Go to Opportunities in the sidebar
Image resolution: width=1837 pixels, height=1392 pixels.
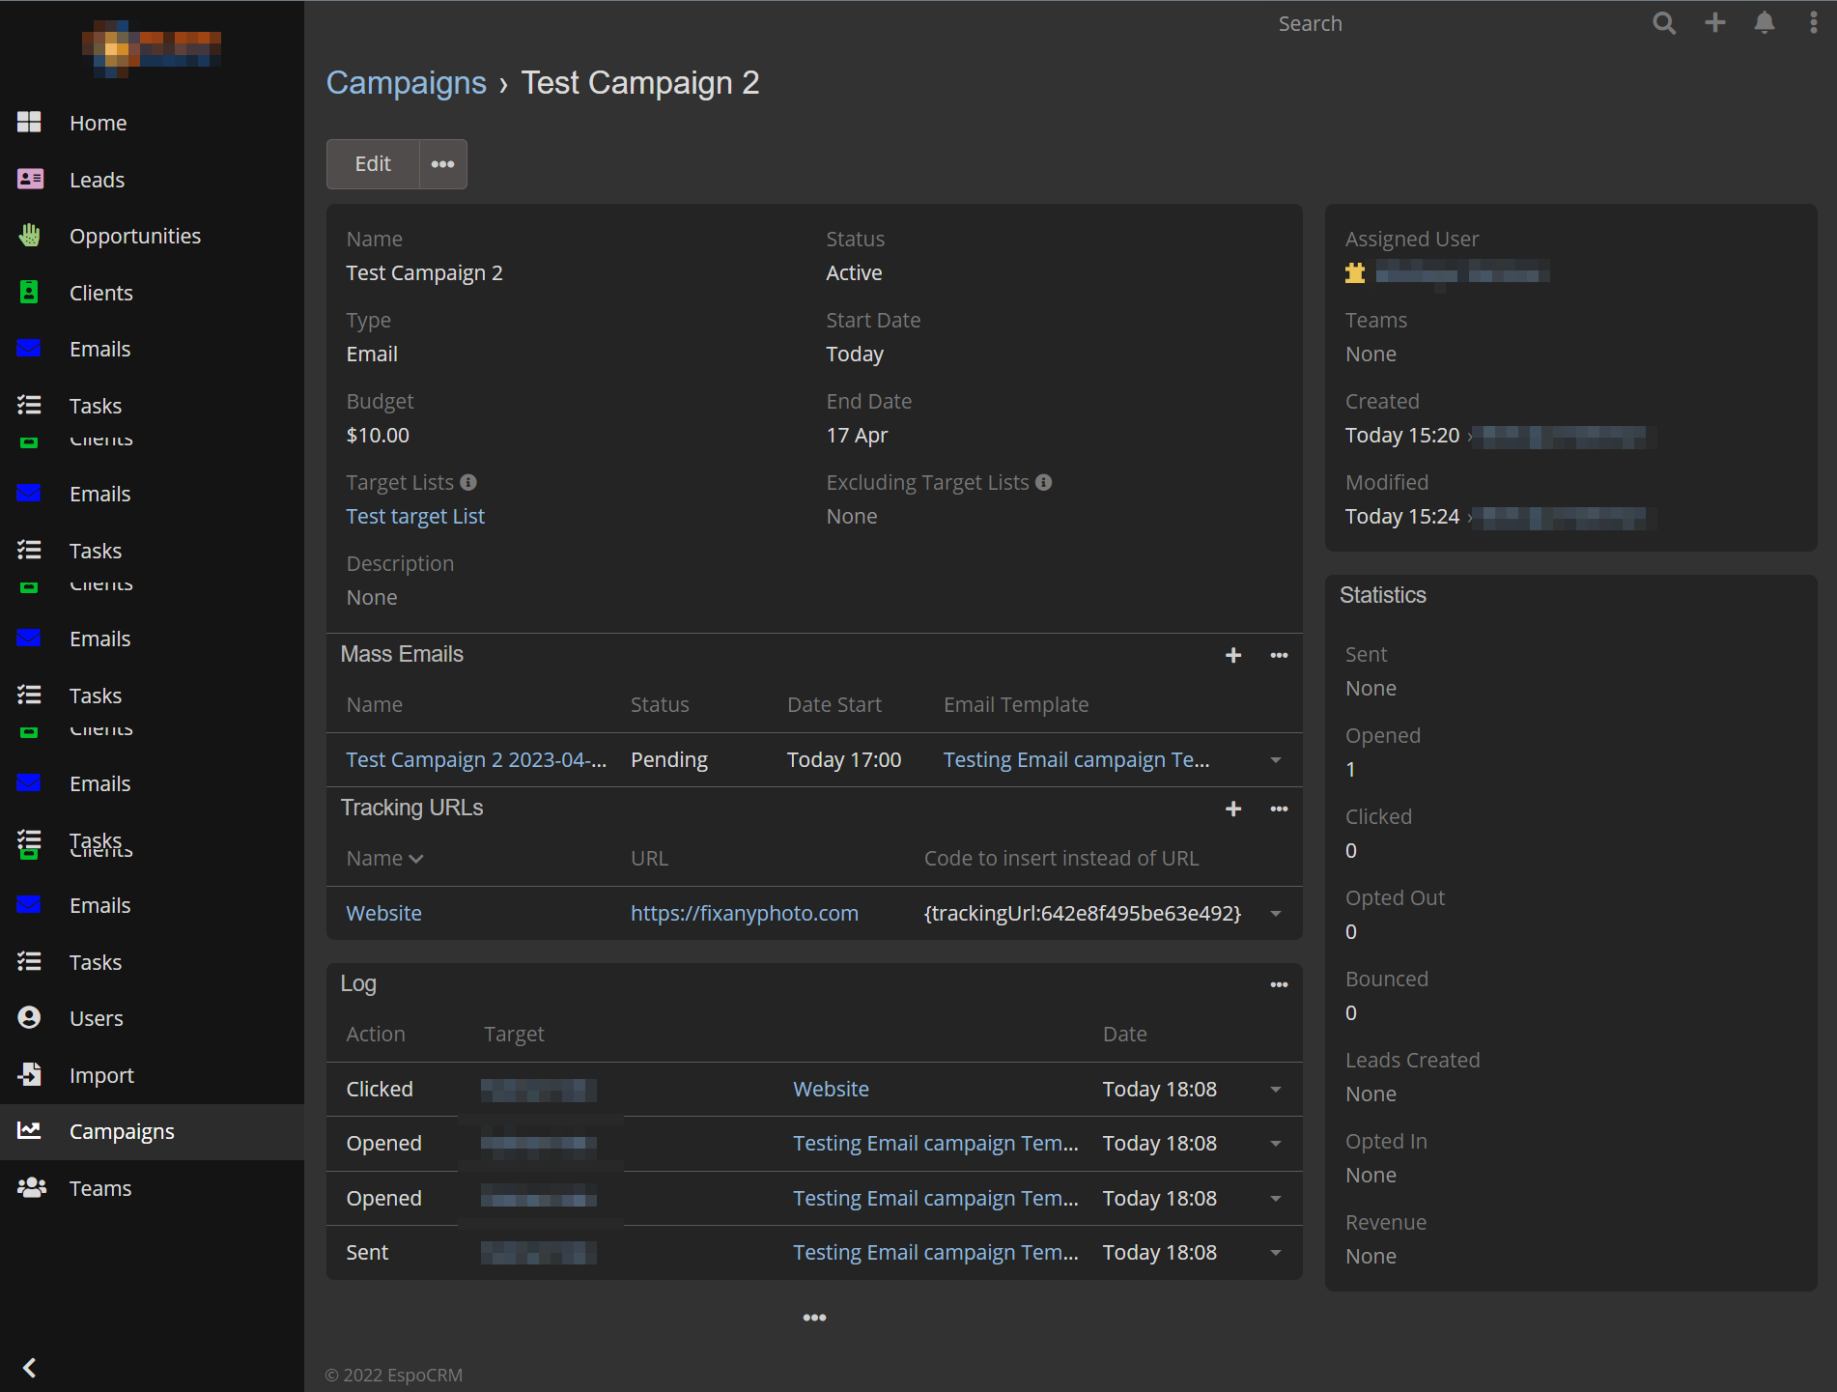pyautogui.click(x=135, y=236)
